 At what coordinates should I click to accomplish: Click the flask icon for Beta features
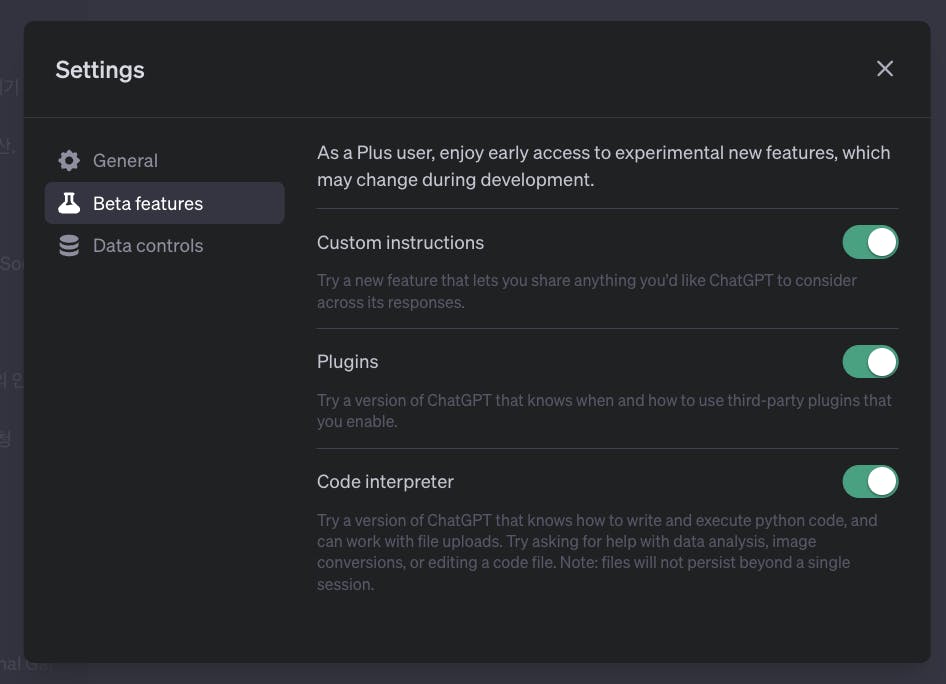[x=69, y=203]
